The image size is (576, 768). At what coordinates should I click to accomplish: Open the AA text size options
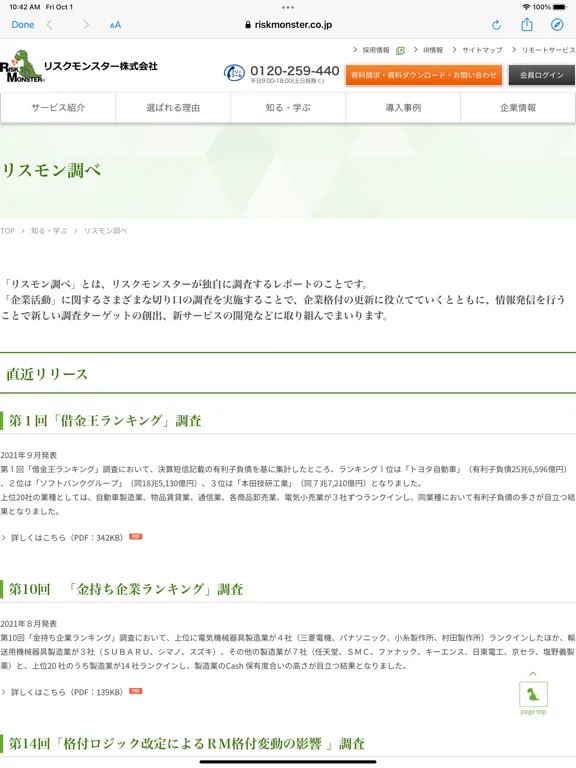click(115, 25)
